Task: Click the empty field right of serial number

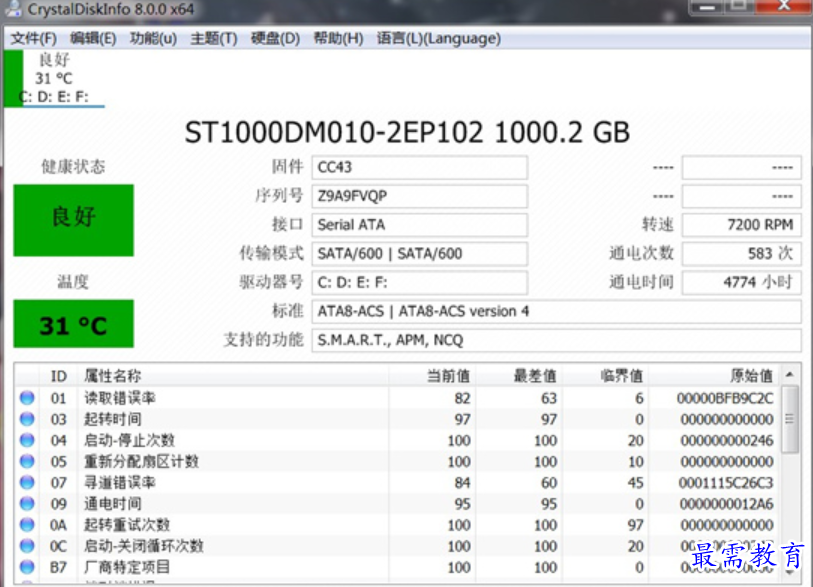Action: [741, 196]
